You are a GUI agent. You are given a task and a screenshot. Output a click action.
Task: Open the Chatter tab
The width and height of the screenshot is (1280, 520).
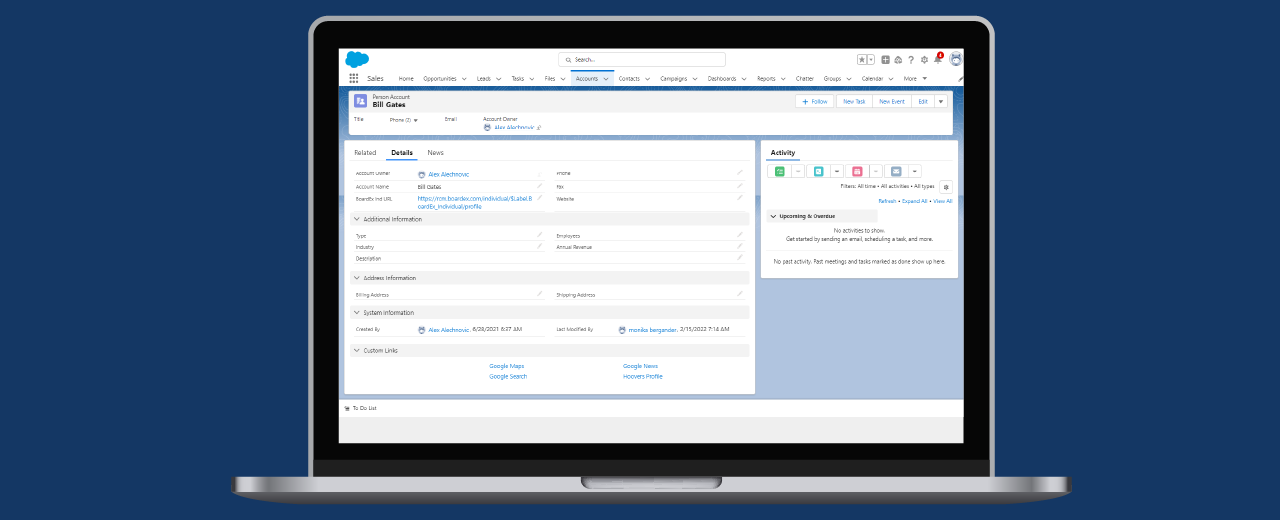coord(805,78)
